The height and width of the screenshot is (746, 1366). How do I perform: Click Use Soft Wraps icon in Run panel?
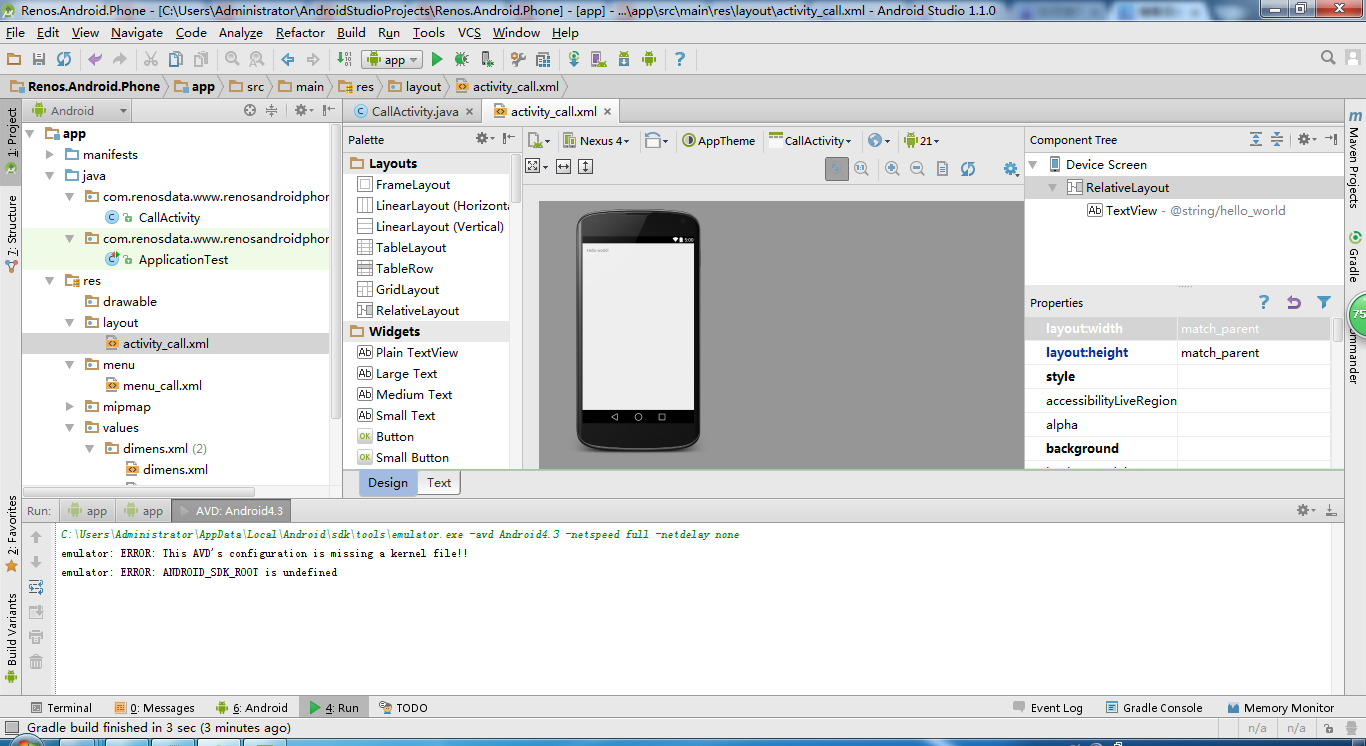pyautogui.click(x=36, y=587)
